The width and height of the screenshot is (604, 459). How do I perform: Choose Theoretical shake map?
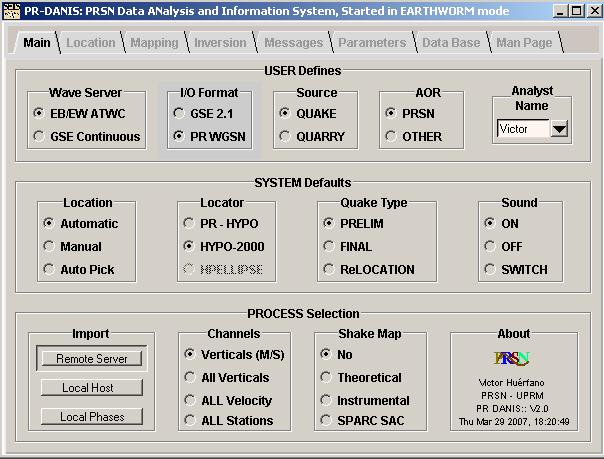(x=361, y=377)
